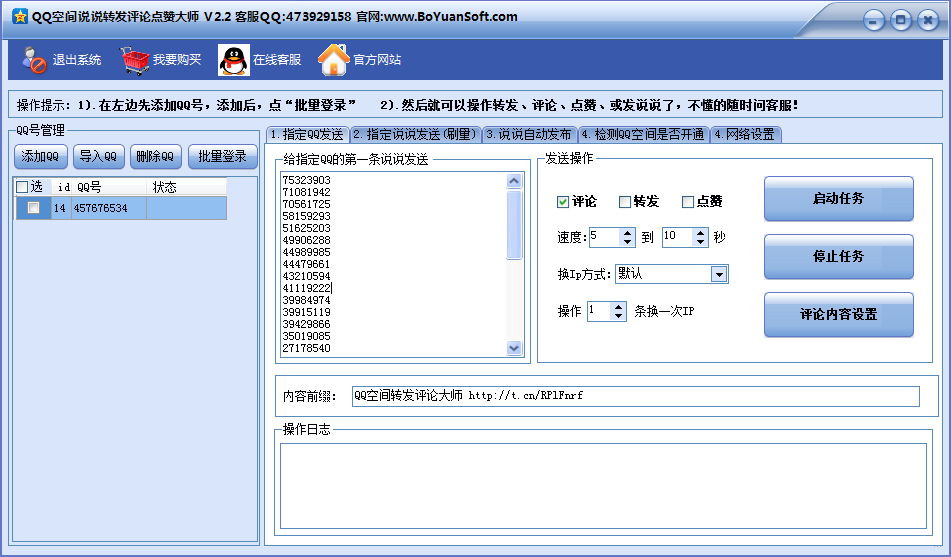Click the 启动任务 button
The width and height of the screenshot is (951, 557).
[838, 199]
